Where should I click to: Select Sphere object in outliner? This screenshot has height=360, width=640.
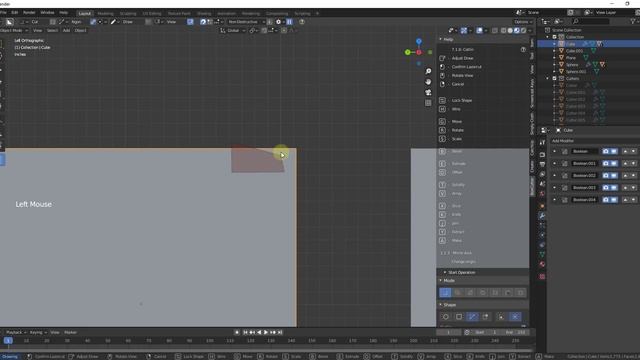571,64
